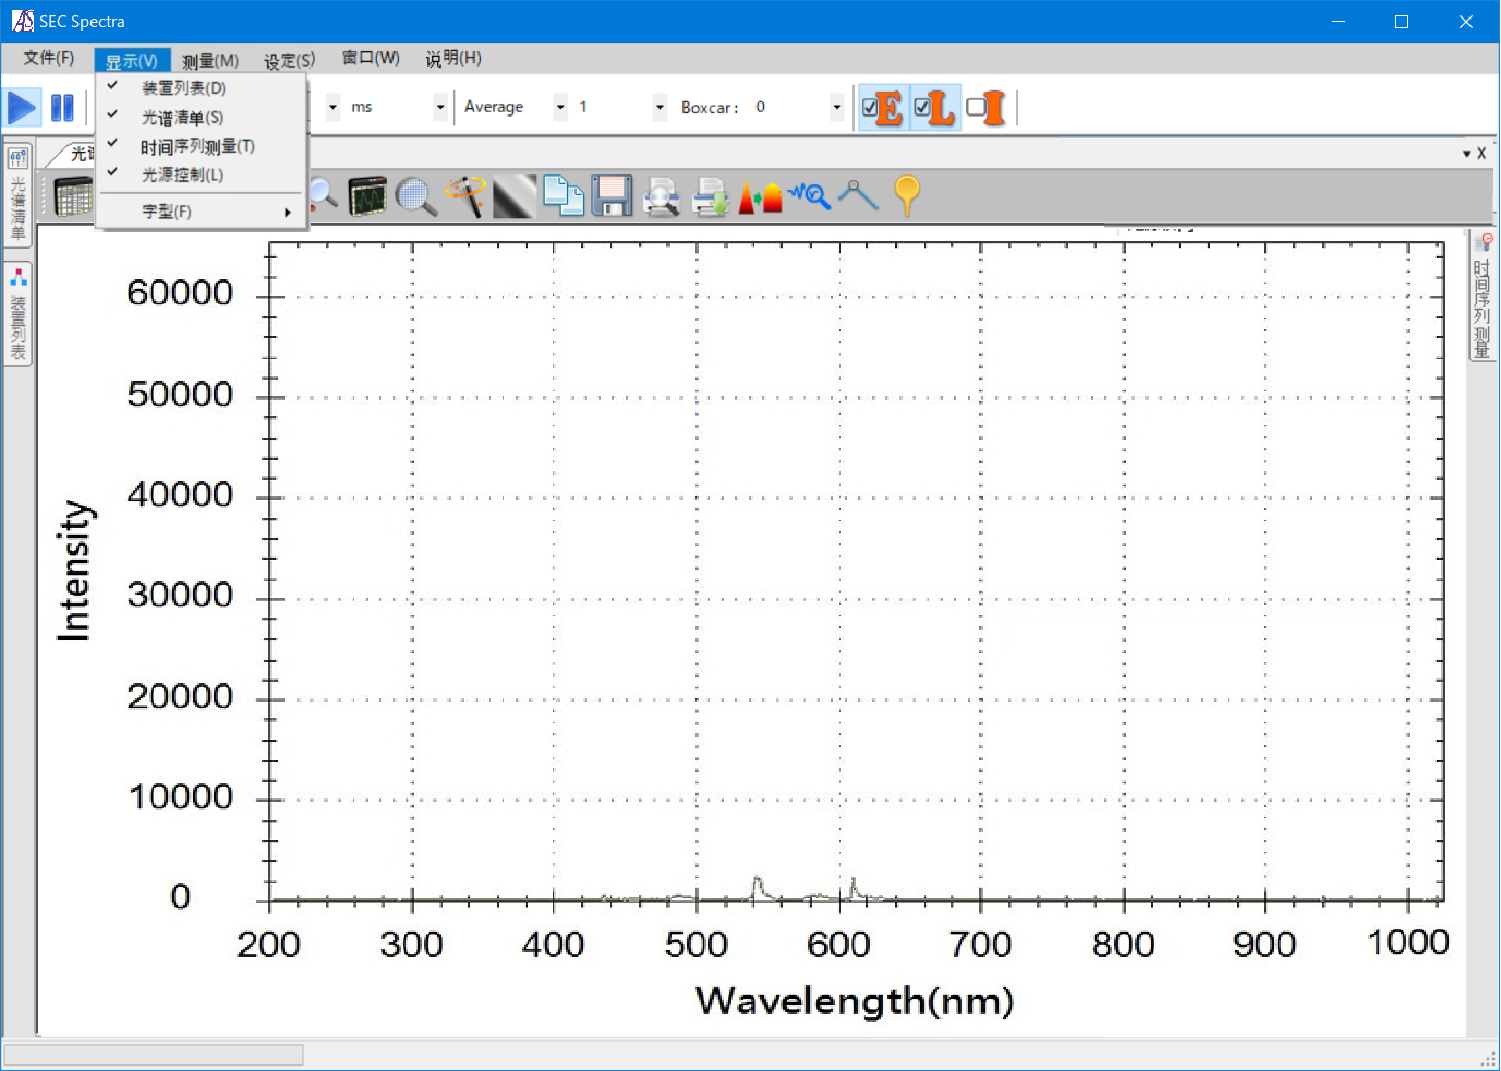
Task: Click the Intensity axis label
Action: click(x=75, y=570)
